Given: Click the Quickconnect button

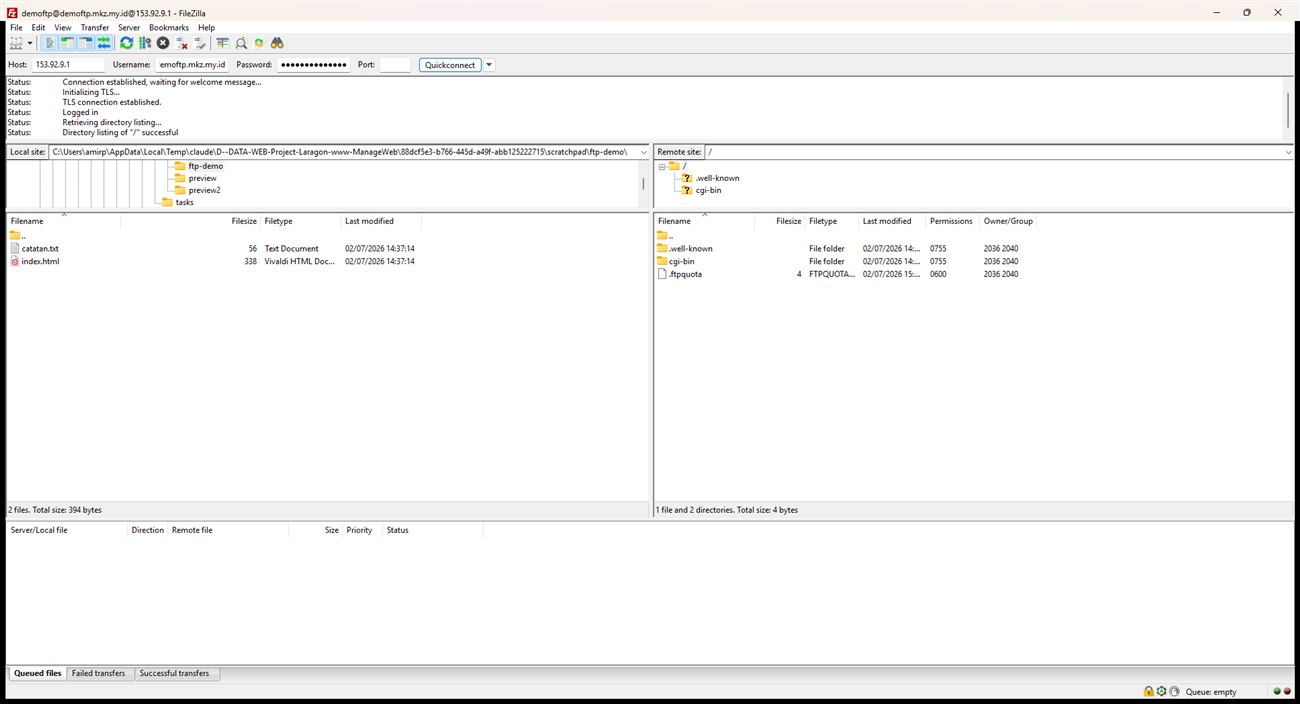Looking at the screenshot, I should pos(450,65).
